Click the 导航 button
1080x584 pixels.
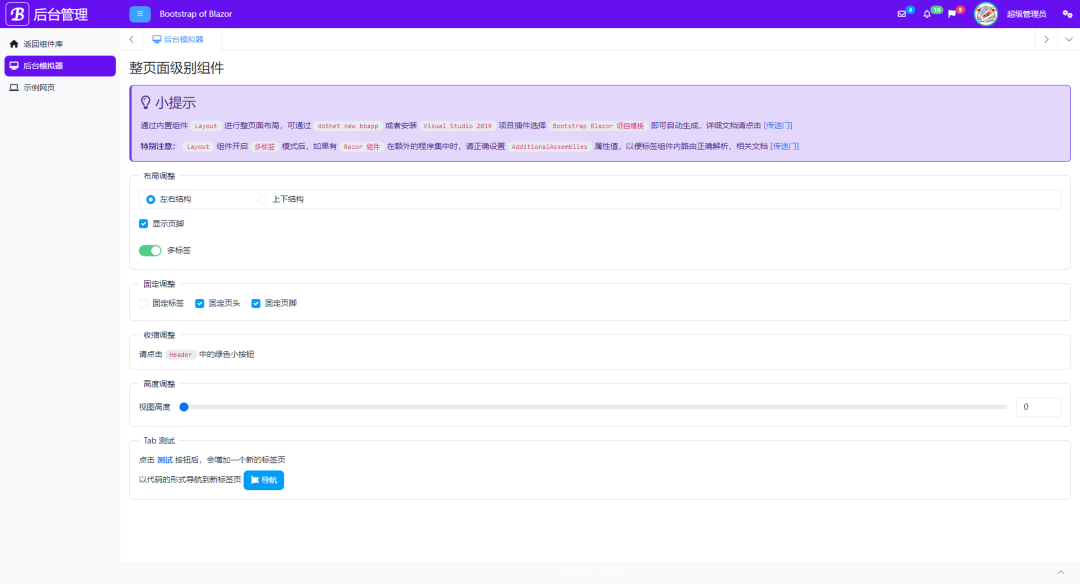[264, 480]
